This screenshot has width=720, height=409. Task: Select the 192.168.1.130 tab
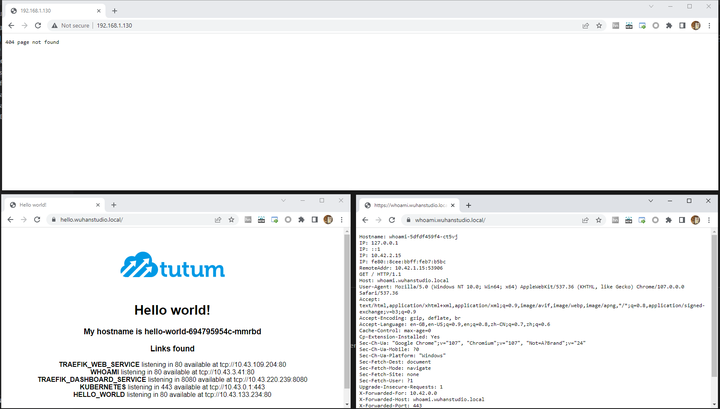pyautogui.click(x=55, y=11)
